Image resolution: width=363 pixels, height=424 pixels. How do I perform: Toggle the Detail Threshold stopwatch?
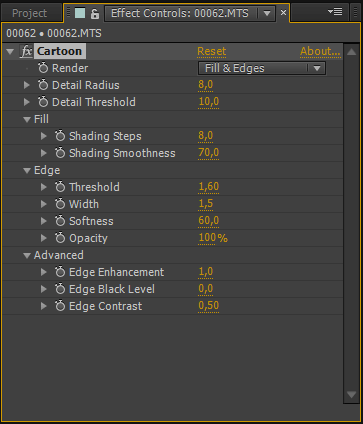pos(43,102)
